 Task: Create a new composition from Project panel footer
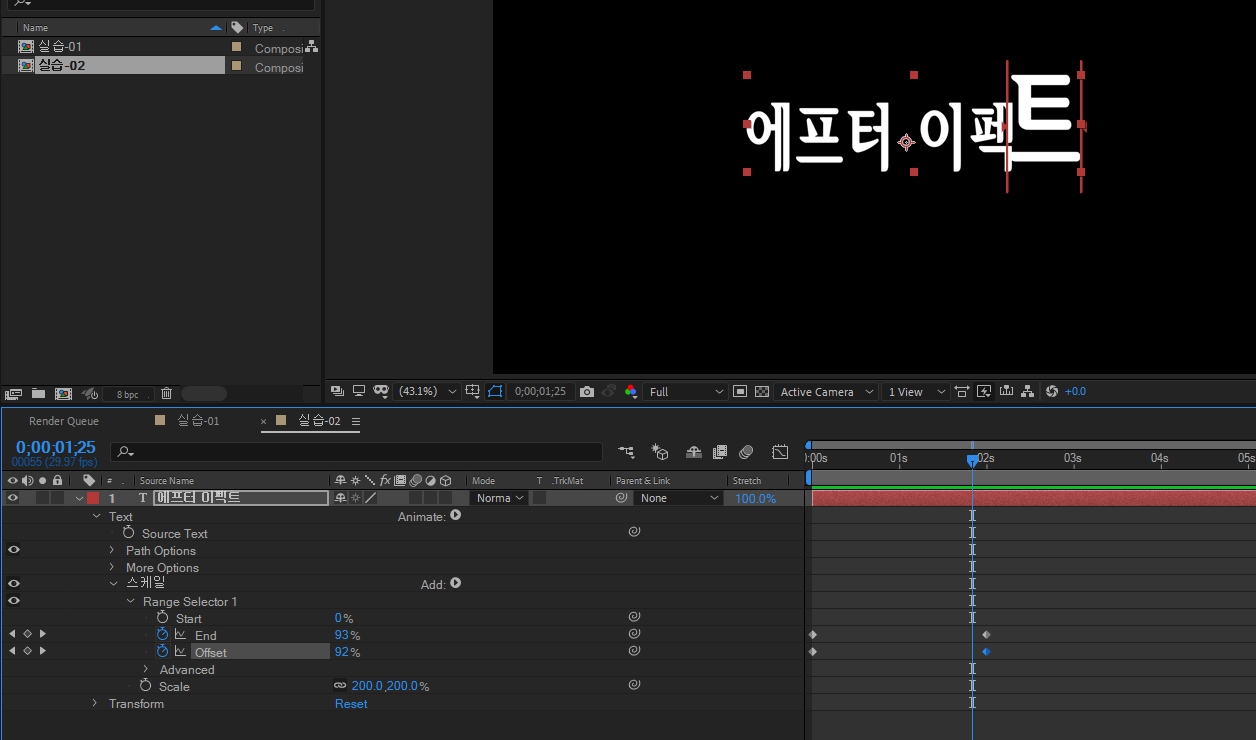(63, 394)
